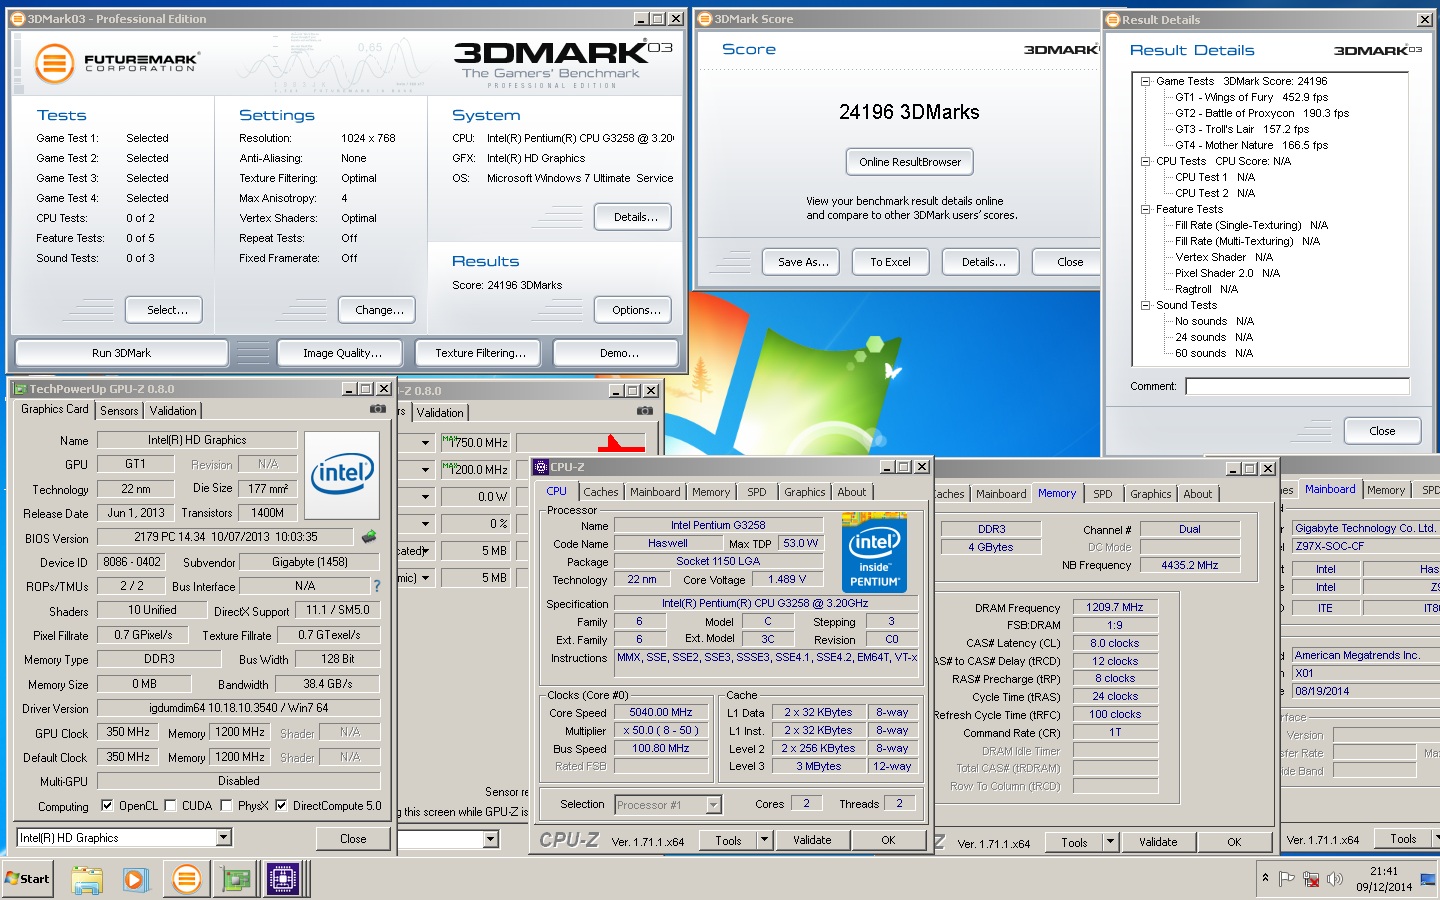Open the SPD tab in CPU-Z CPU window
The width and height of the screenshot is (1440, 900).
click(757, 492)
